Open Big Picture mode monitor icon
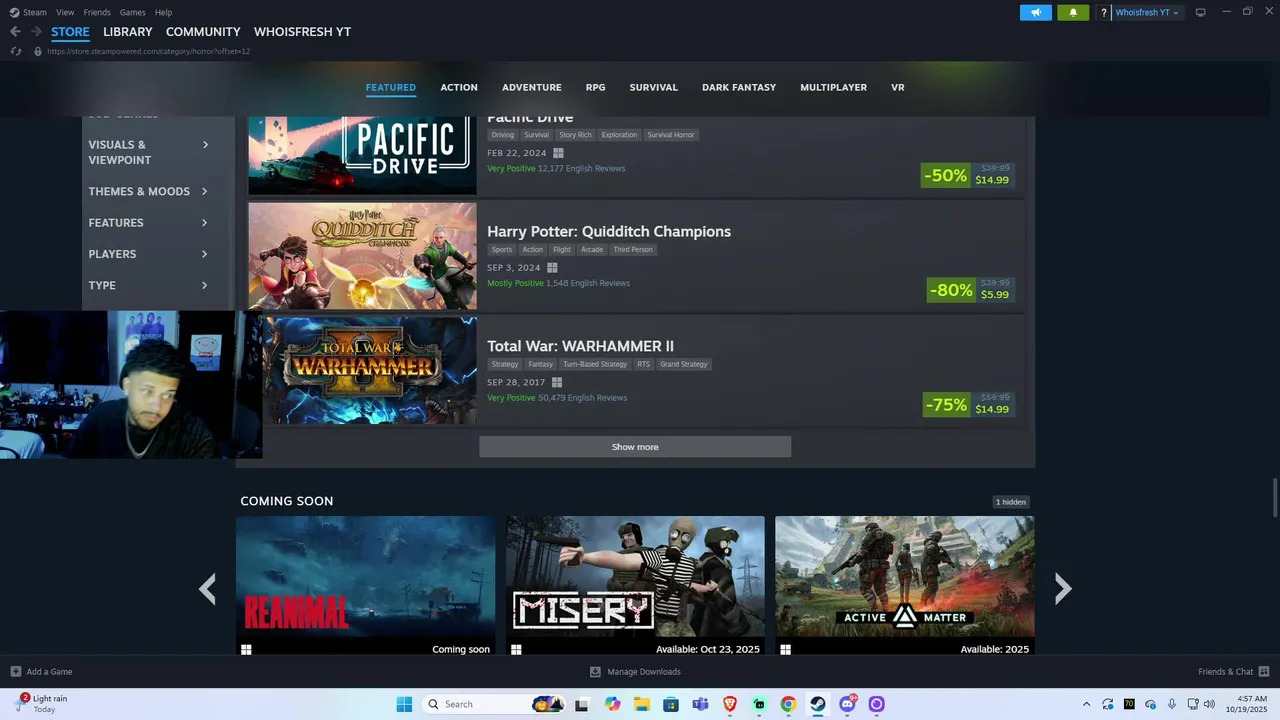The image size is (1280, 720). (1201, 12)
